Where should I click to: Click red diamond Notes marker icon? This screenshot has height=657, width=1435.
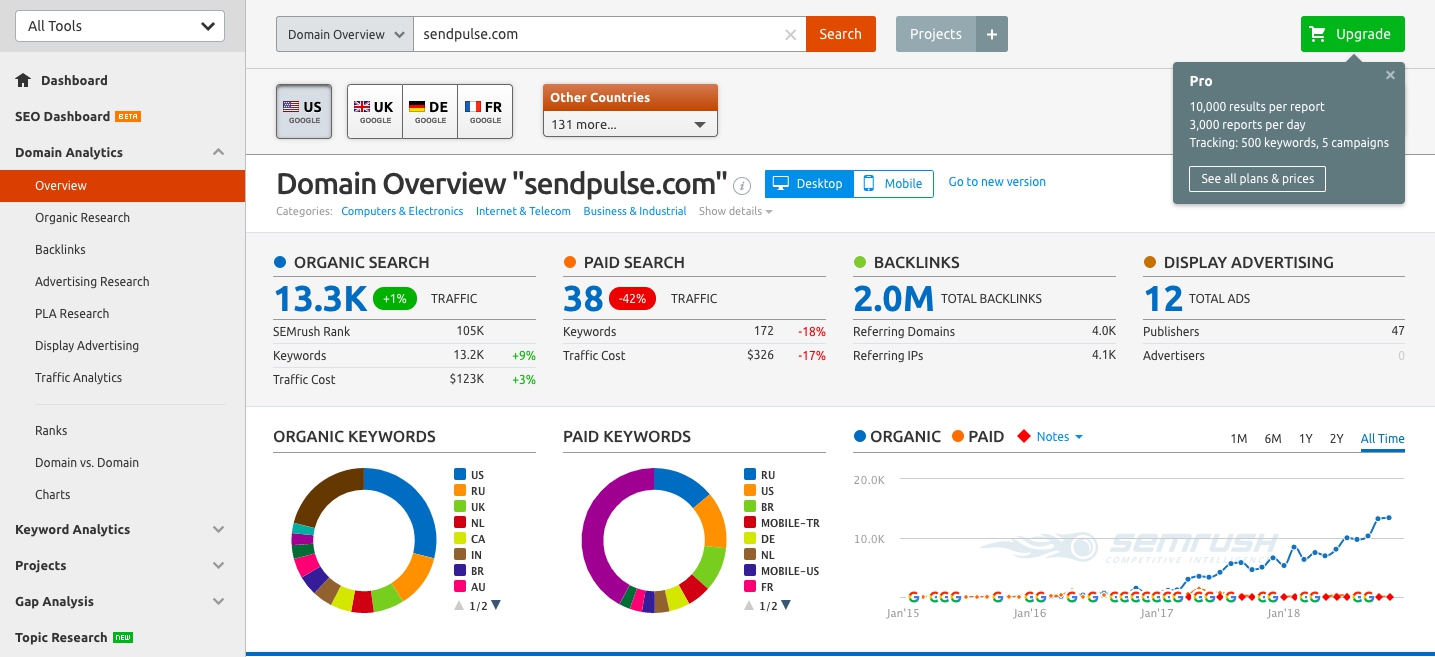click(1023, 437)
